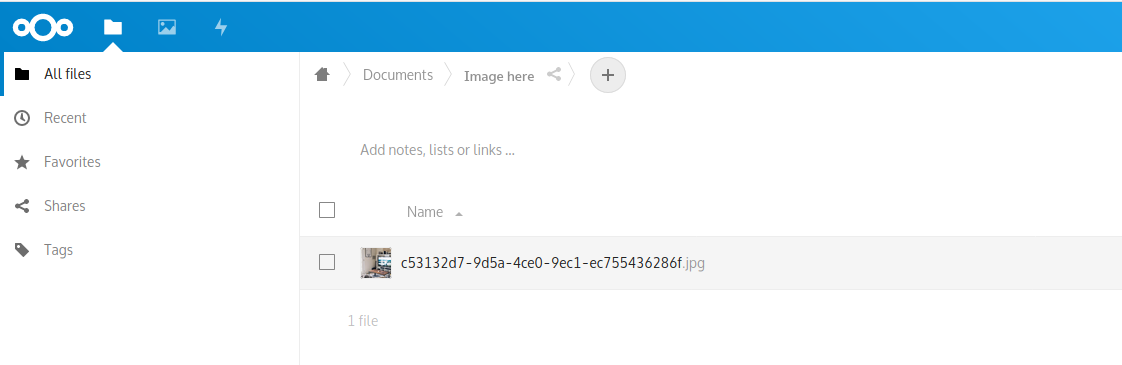1122x365 pixels.
Task: Click the plus new file button
Action: click(x=608, y=75)
